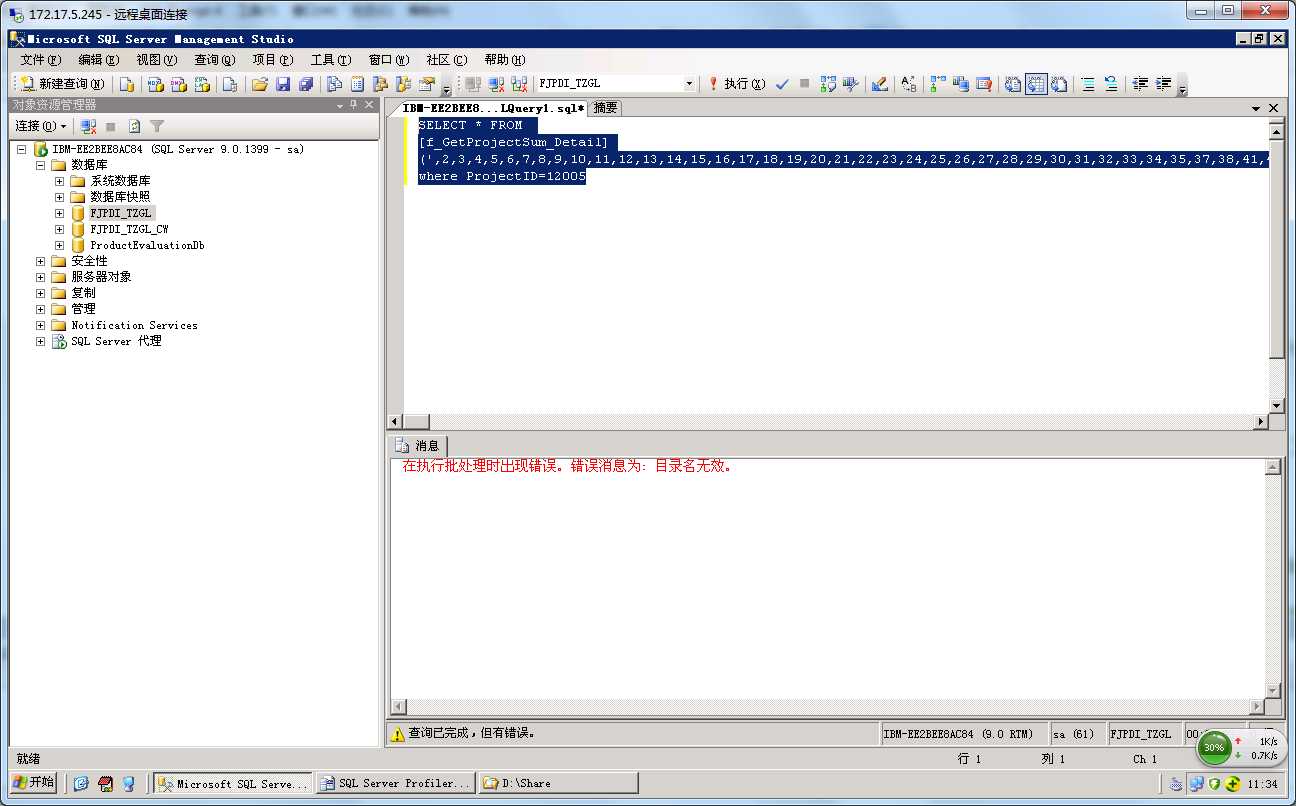Click the Properties window toolbar icon

point(427,84)
